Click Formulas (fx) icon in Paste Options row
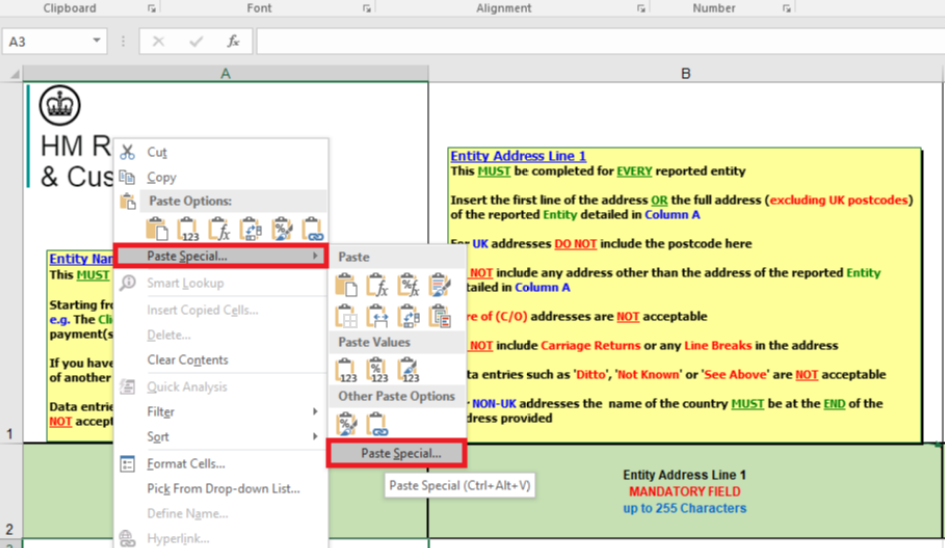The image size is (945, 548). coord(219,229)
